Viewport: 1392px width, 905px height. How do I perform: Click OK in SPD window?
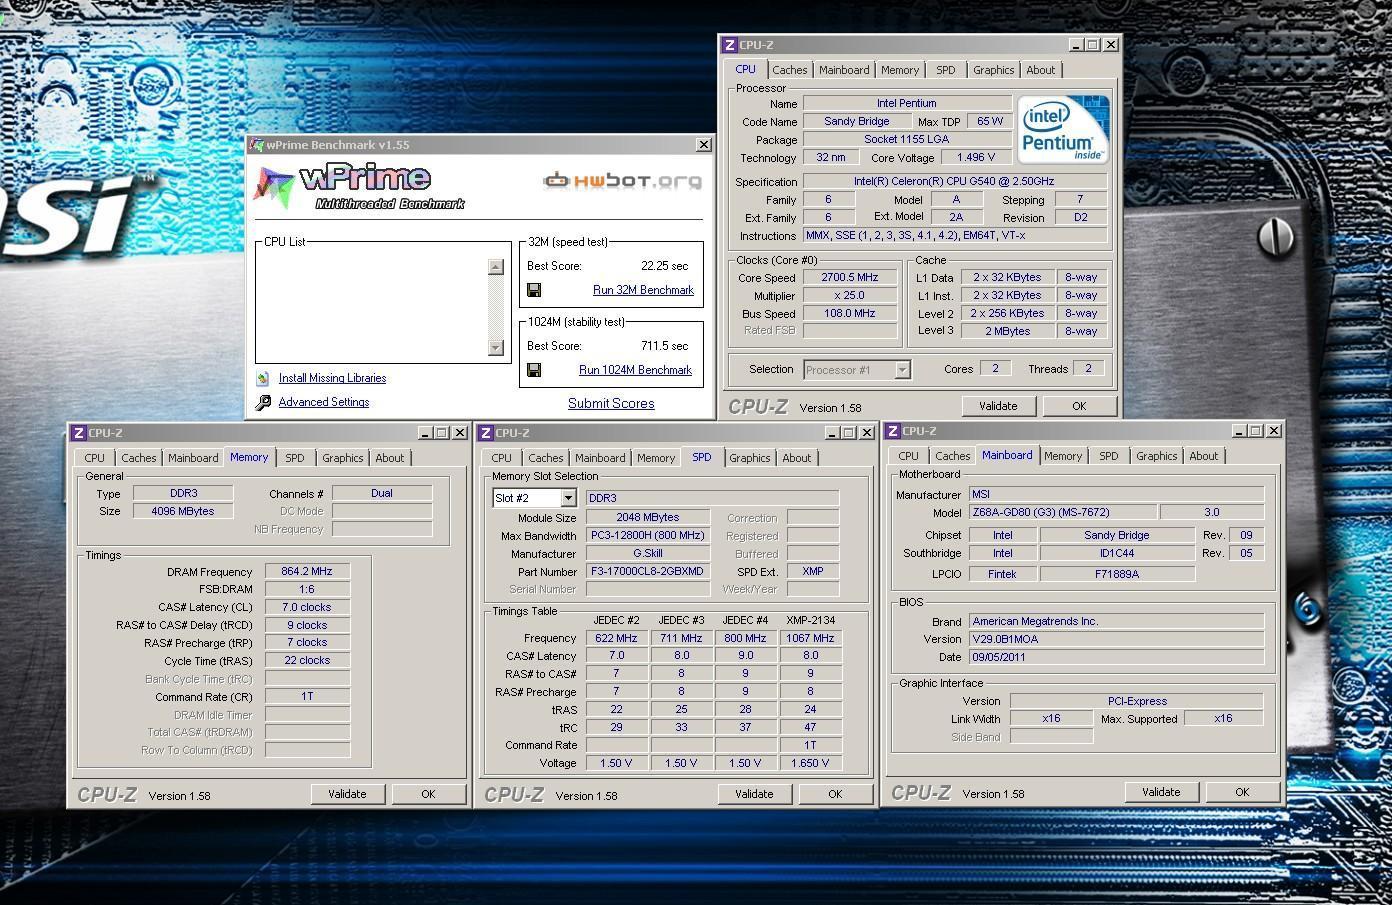[x=835, y=794]
